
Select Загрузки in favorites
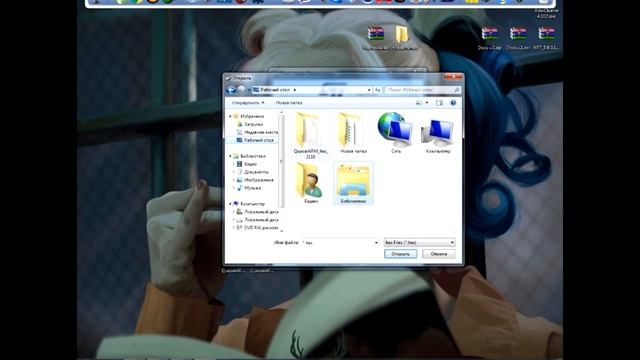253,124
